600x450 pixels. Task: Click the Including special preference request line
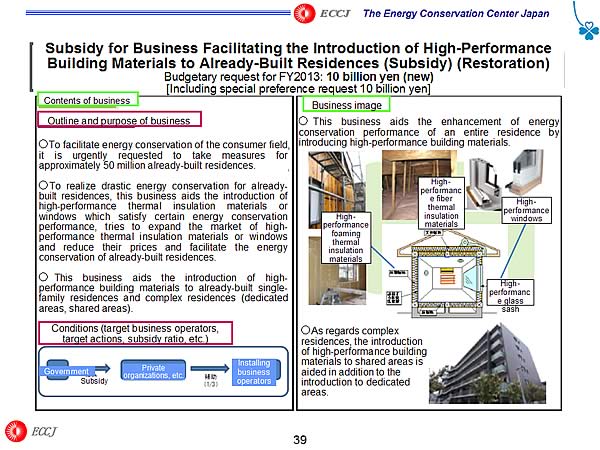[x=298, y=89]
